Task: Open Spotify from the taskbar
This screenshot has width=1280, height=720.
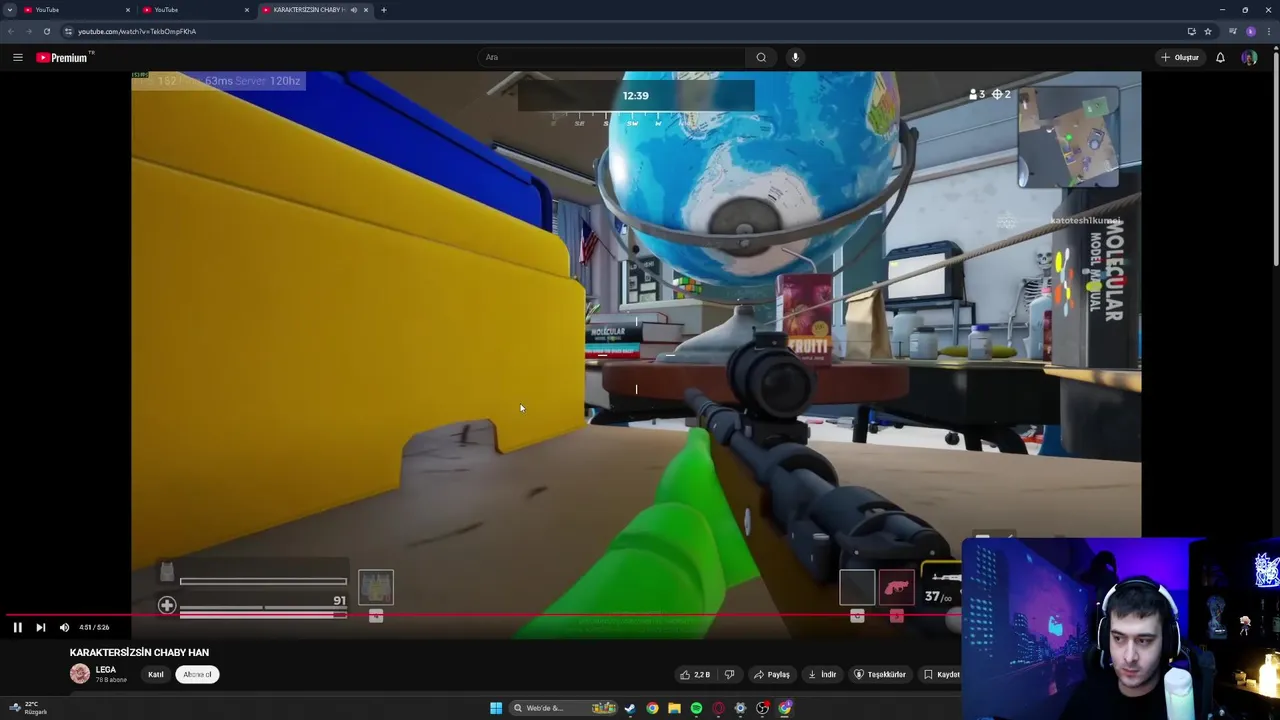Action: tap(696, 708)
